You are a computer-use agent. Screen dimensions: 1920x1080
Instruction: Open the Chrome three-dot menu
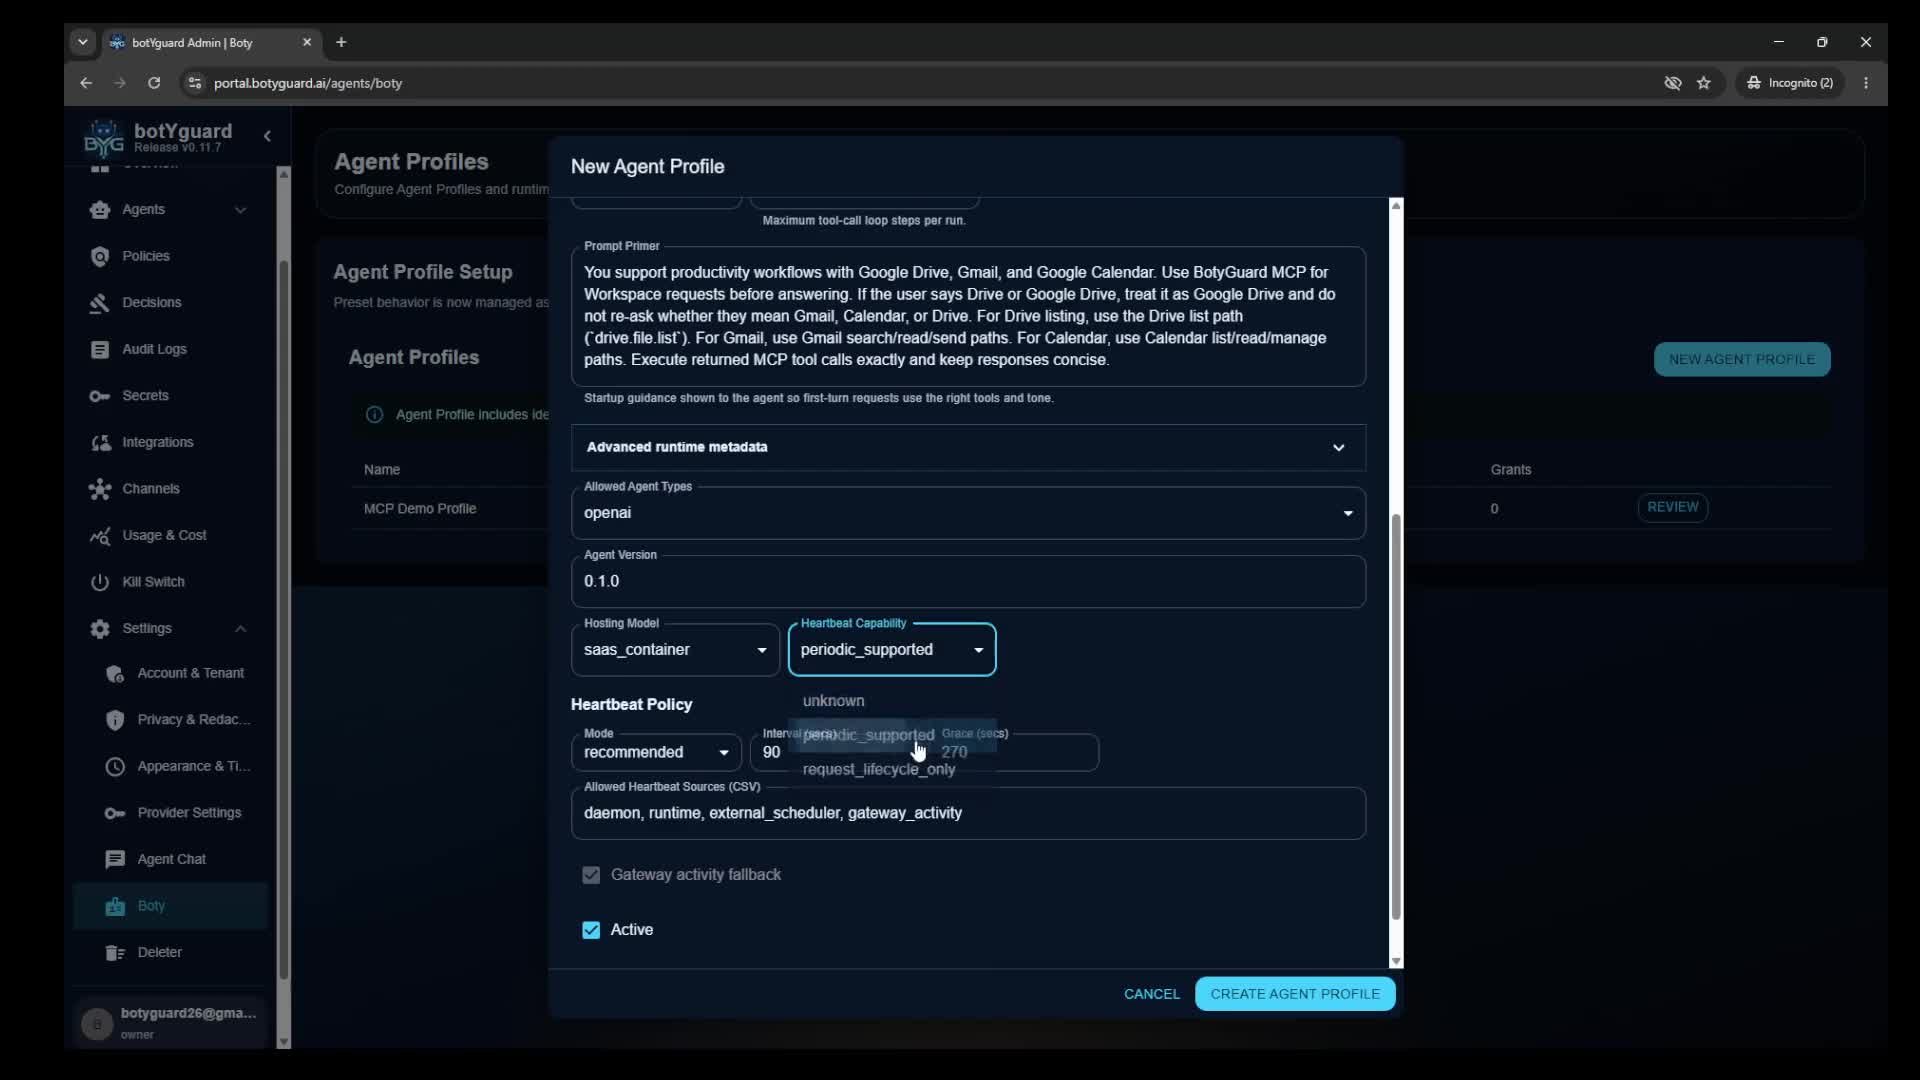pyautogui.click(x=1866, y=83)
